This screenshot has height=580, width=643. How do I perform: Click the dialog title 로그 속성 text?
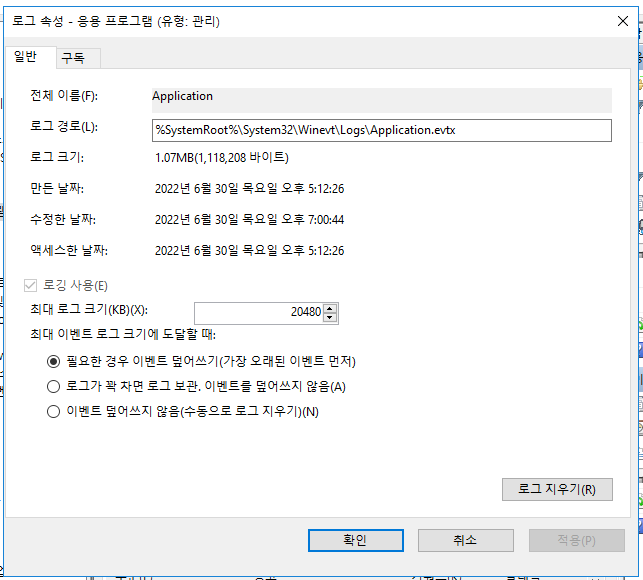pos(116,21)
